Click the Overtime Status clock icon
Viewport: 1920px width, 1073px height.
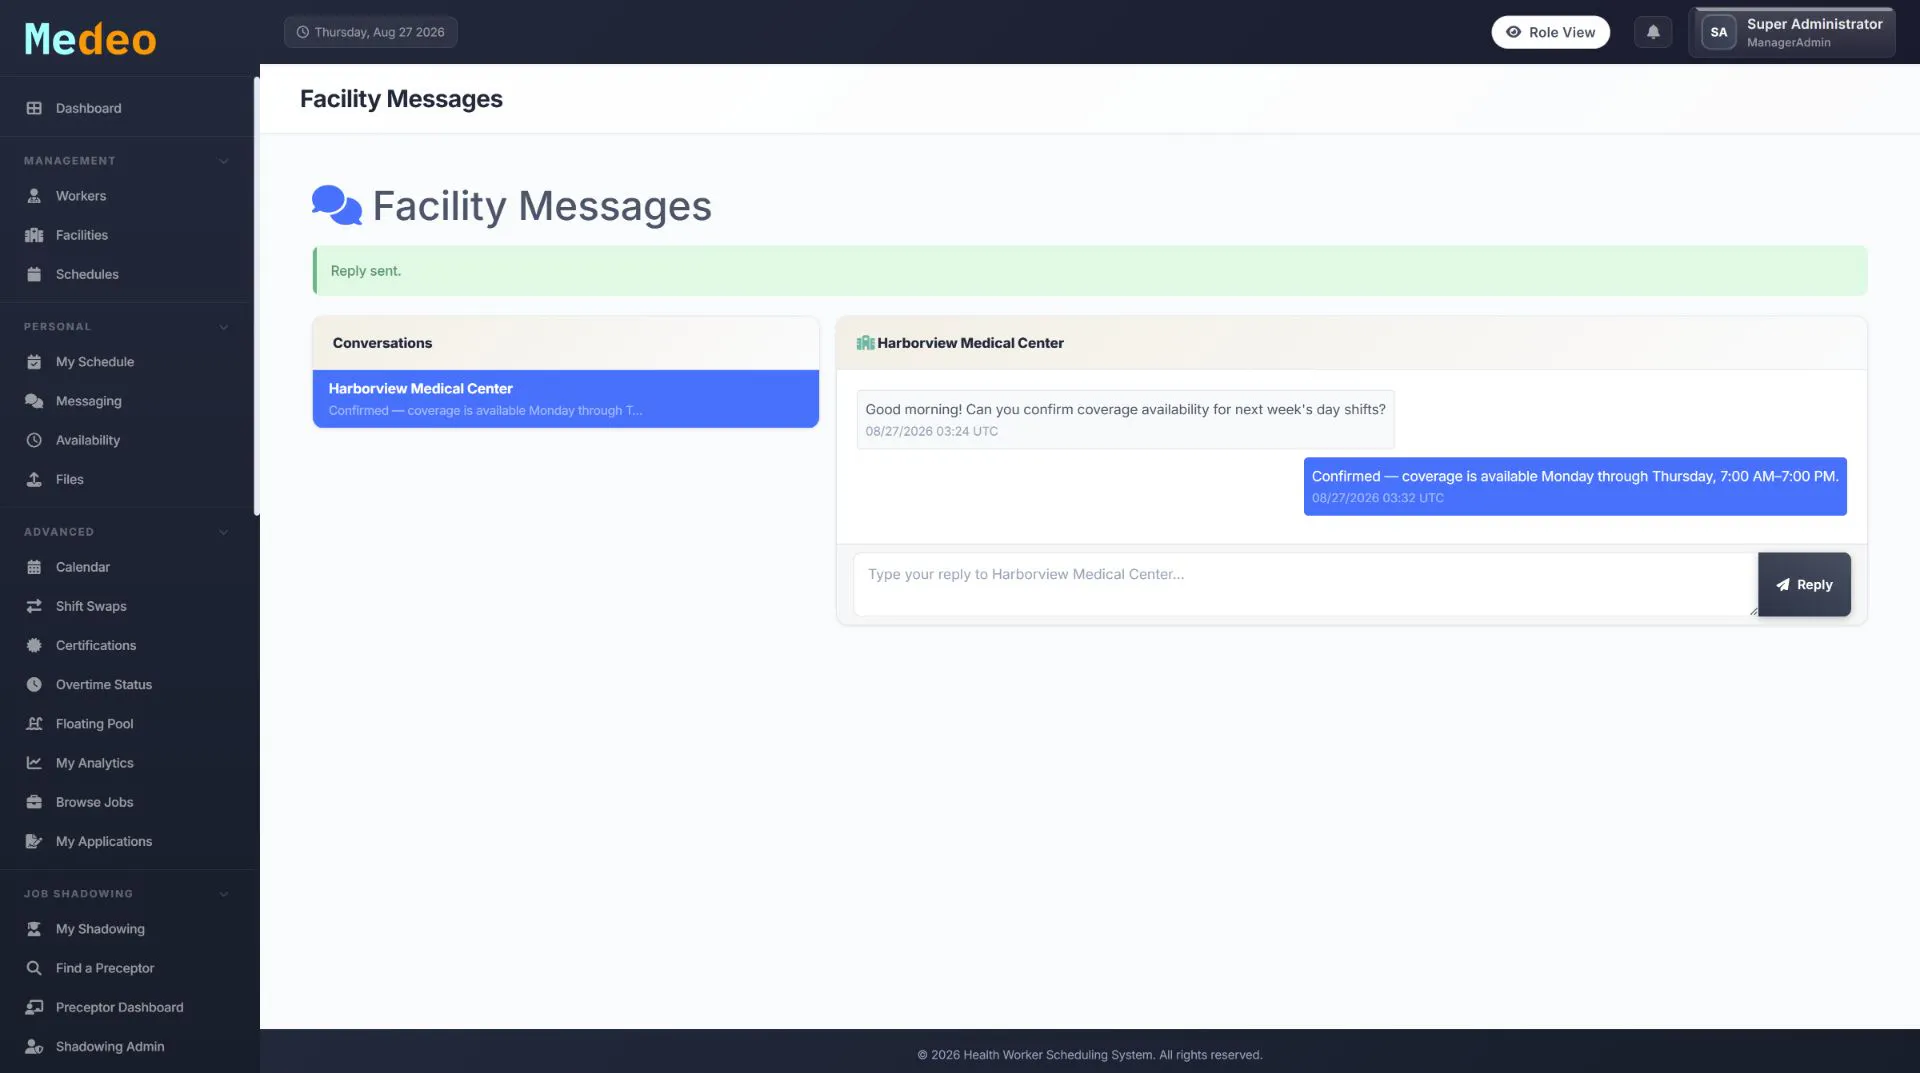(x=34, y=685)
